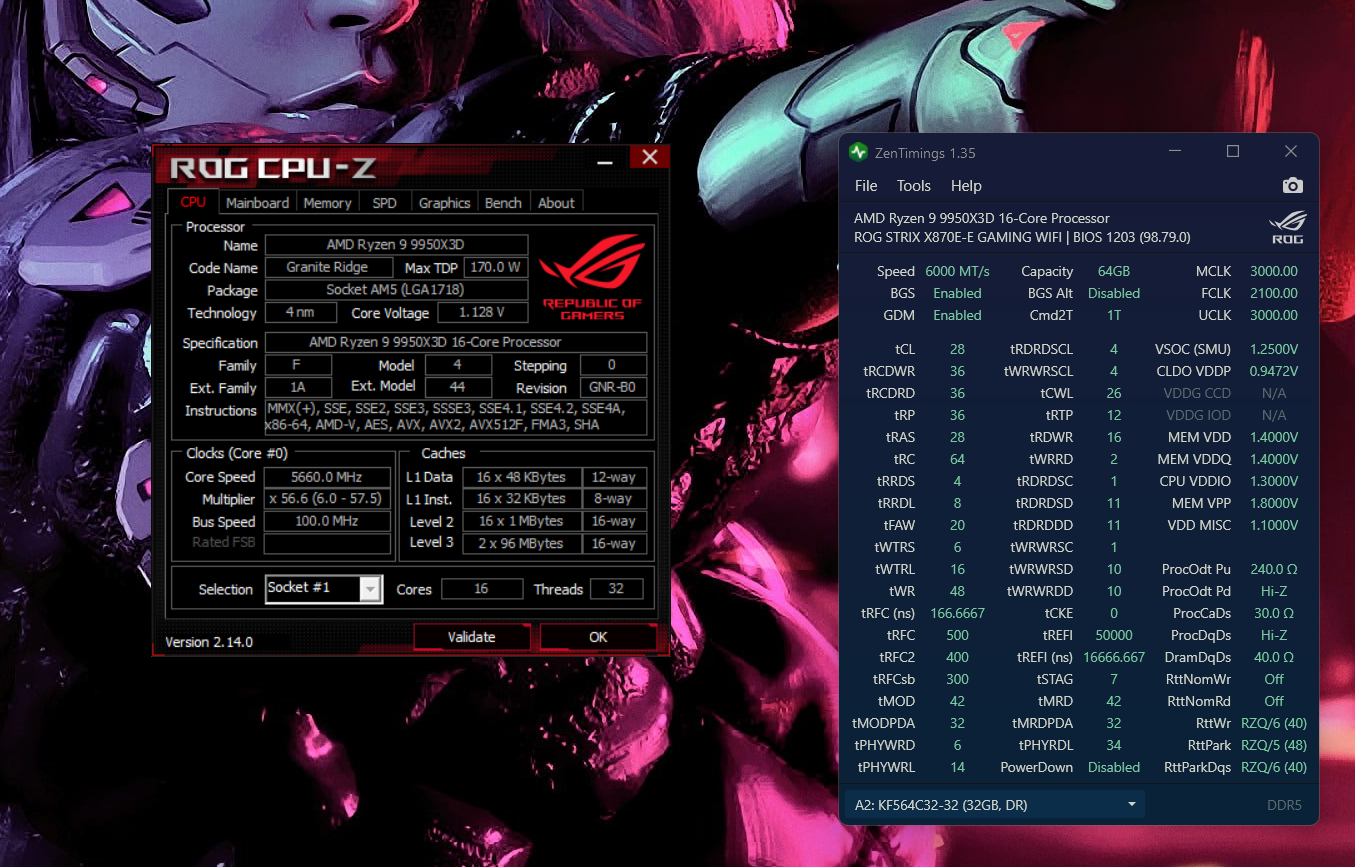Open the File menu in ZenTimings
Image resolution: width=1355 pixels, height=867 pixels.
866,186
